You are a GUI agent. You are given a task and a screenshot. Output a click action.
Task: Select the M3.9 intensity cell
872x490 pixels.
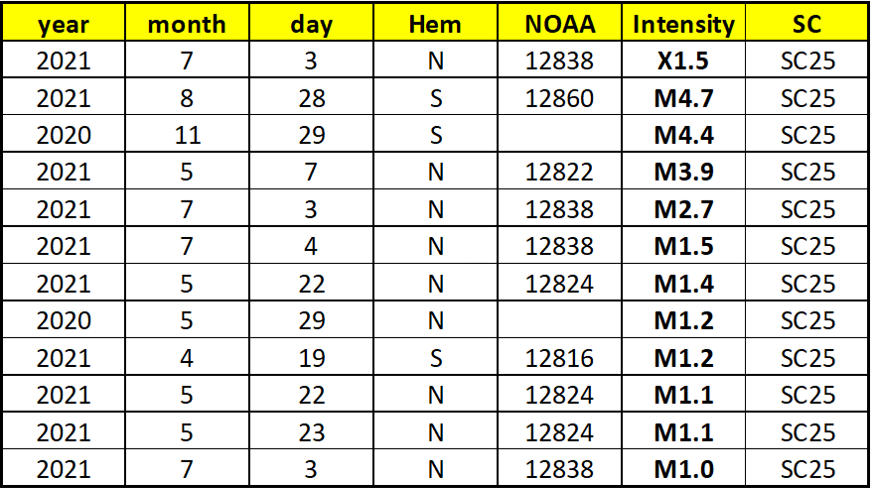684,172
